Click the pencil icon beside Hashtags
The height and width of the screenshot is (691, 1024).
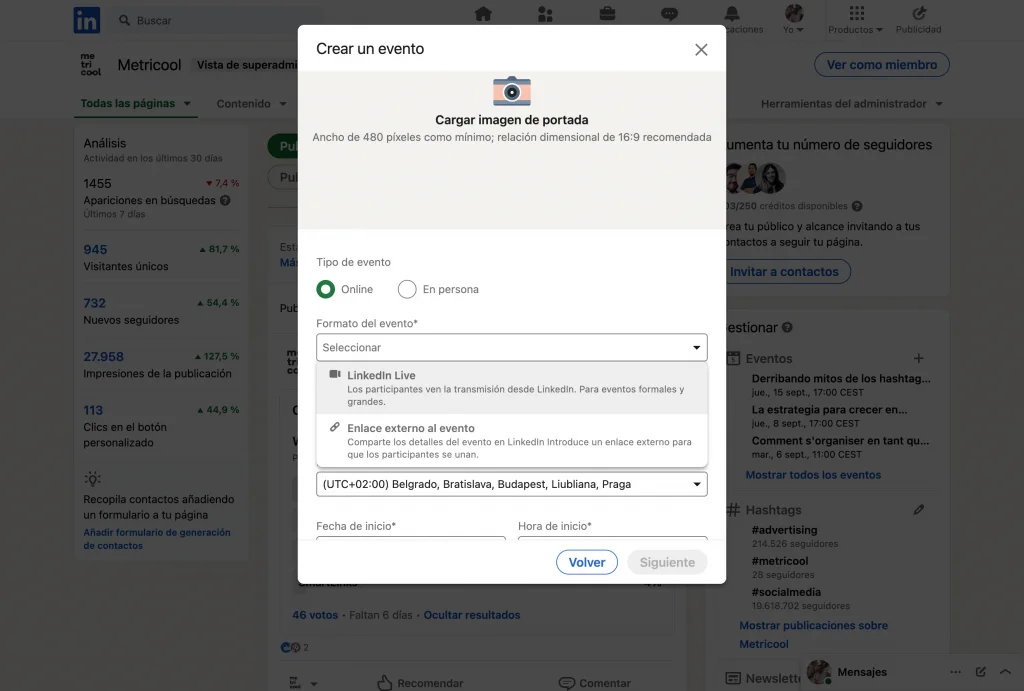pos(919,509)
